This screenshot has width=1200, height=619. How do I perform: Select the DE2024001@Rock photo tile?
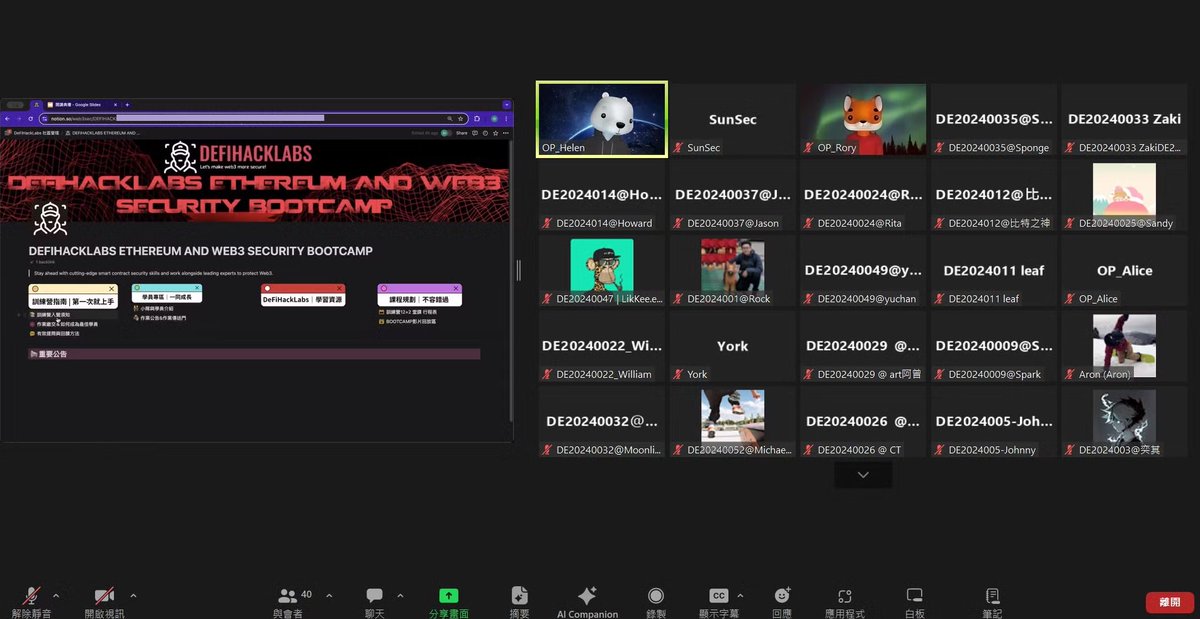pos(733,271)
